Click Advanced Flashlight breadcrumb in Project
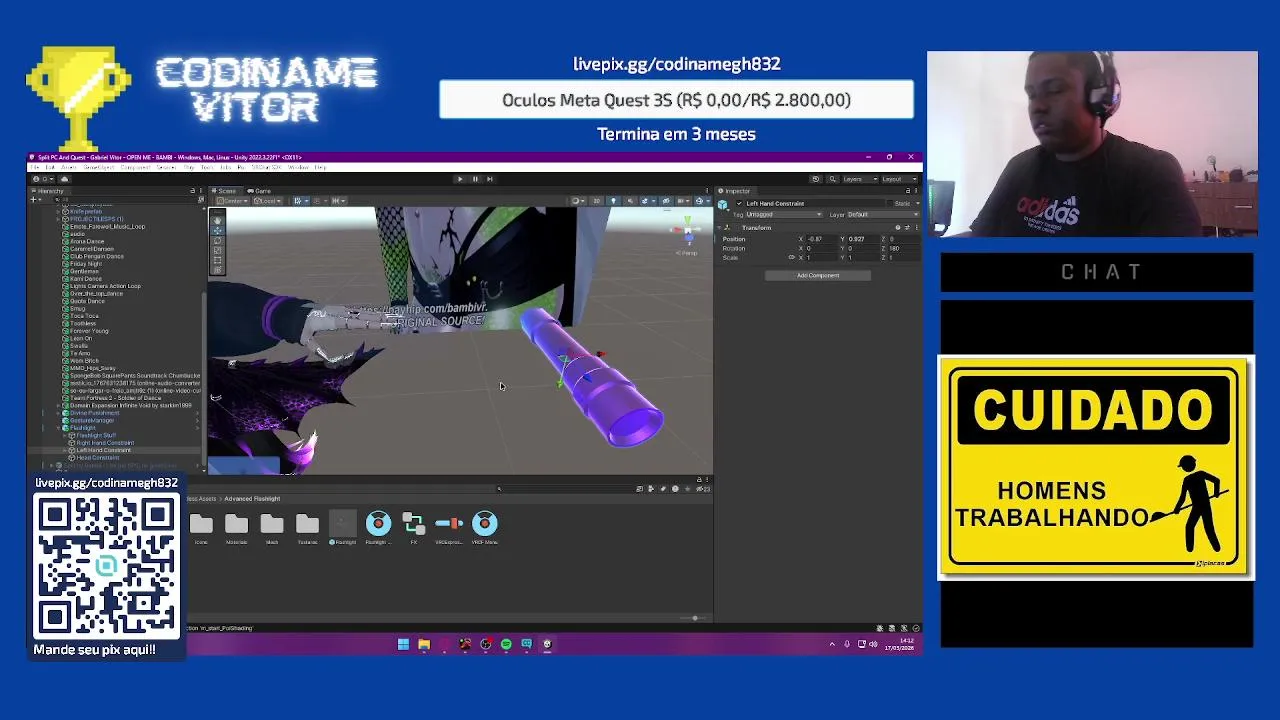 click(252, 498)
